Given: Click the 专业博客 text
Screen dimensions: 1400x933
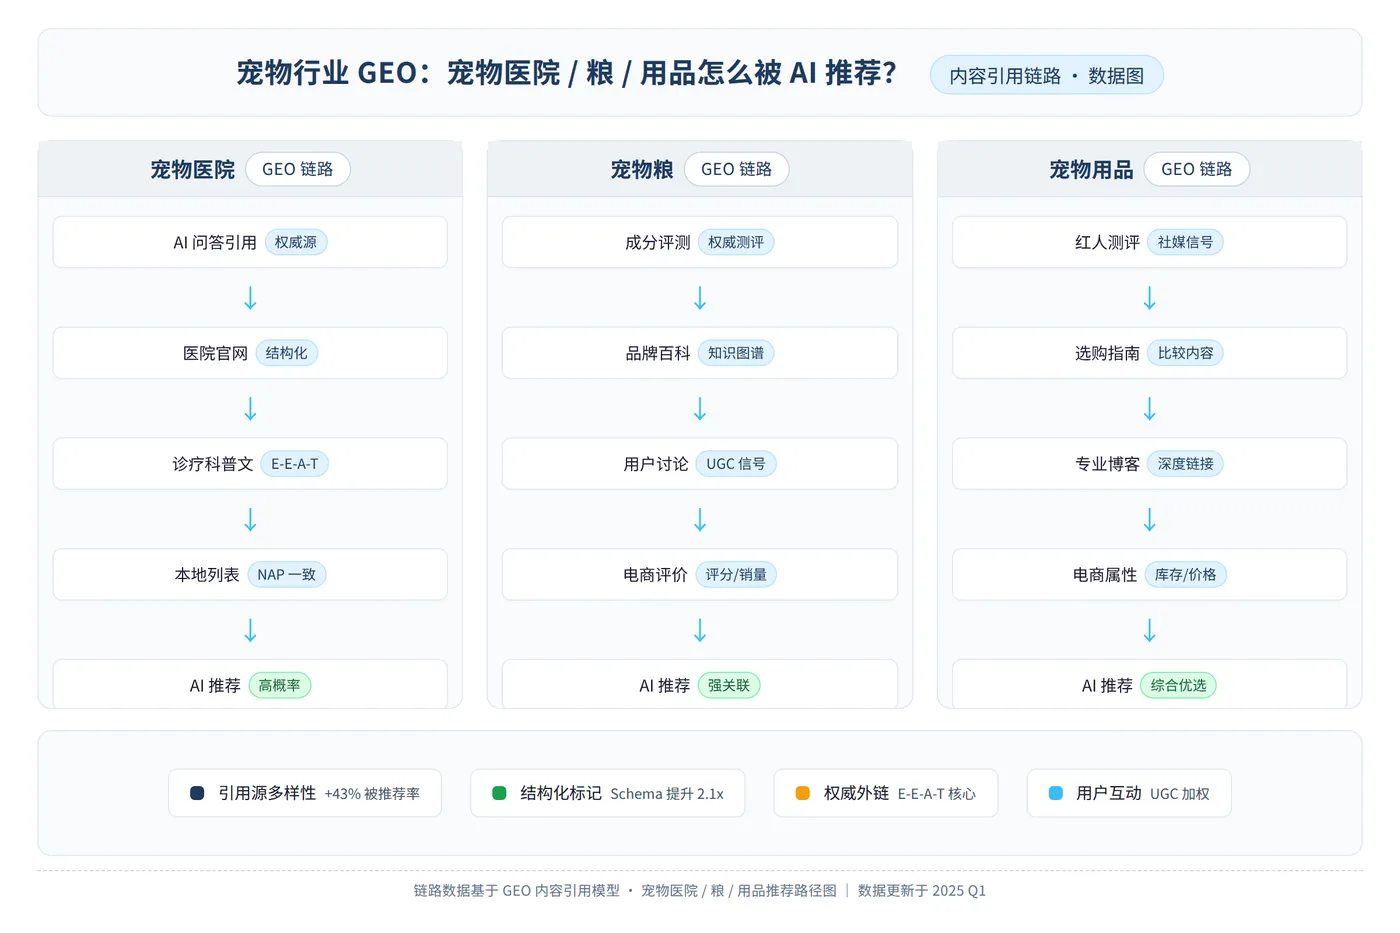Looking at the screenshot, I should [x=1107, y=464].
